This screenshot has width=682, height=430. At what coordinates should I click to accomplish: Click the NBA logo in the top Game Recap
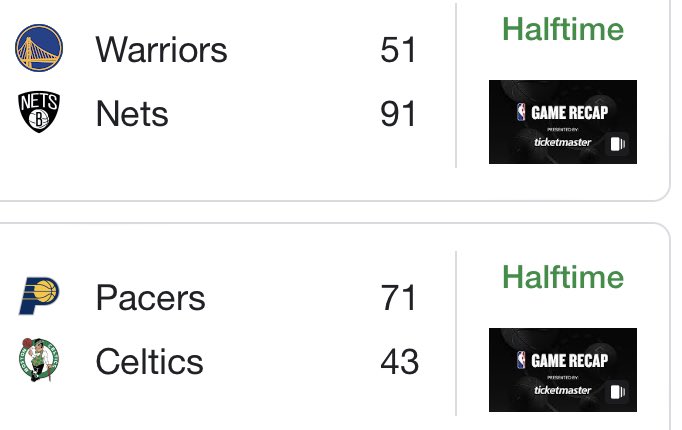[x=521, y=112]
